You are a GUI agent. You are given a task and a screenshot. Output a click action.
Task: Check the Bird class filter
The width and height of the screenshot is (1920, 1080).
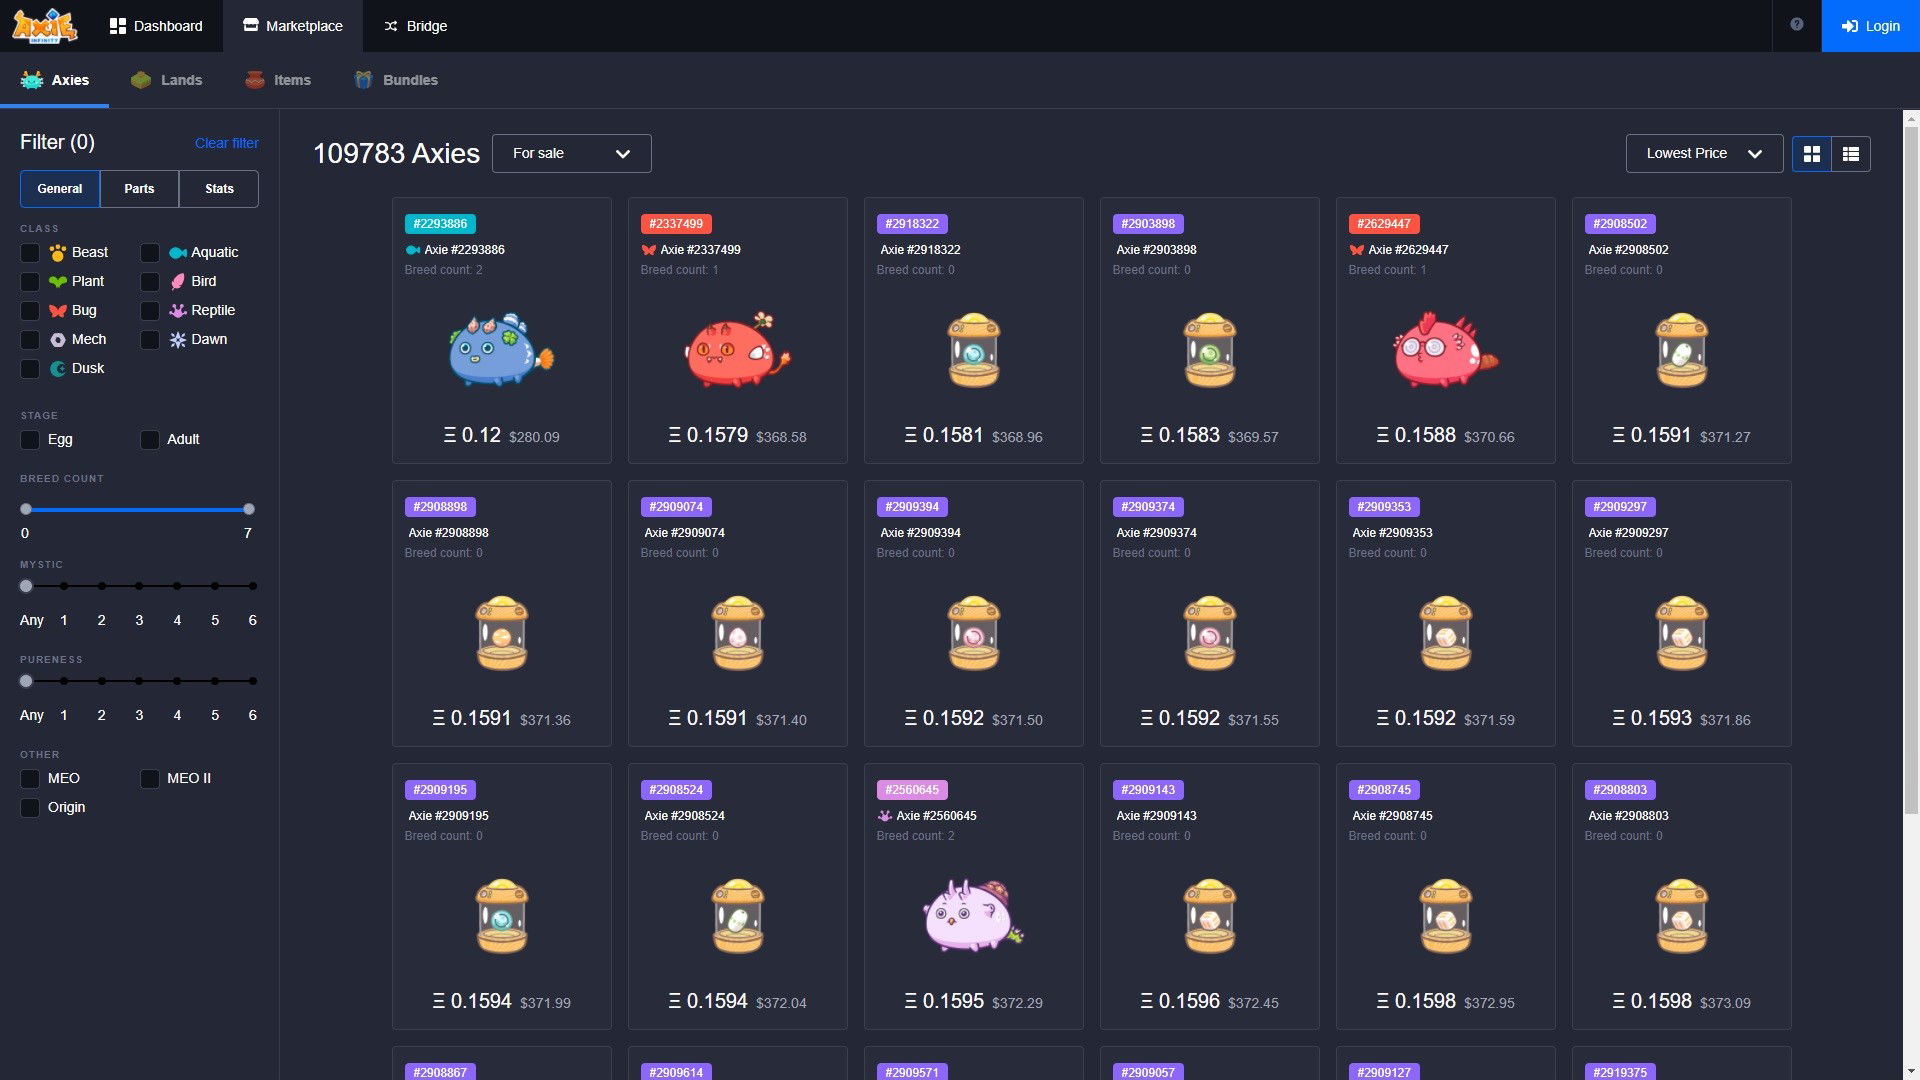[150, 281]
